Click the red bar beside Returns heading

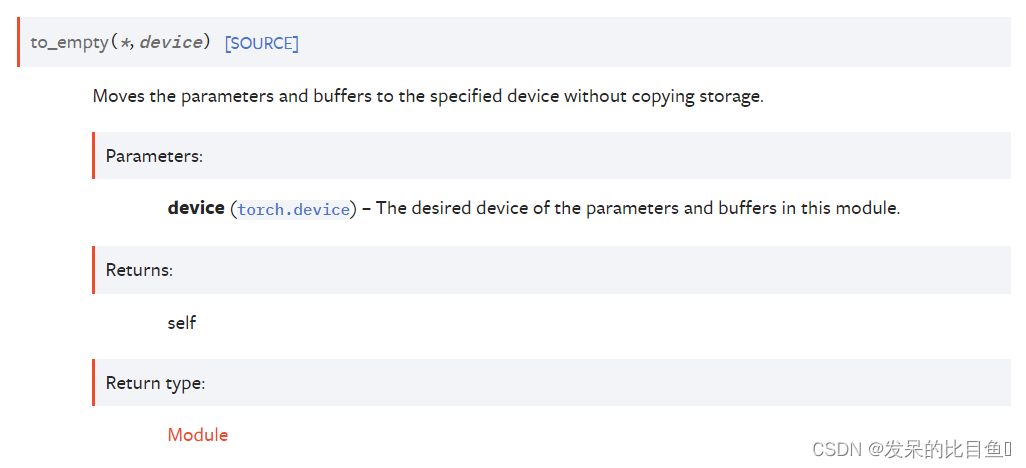click(94, 270)
